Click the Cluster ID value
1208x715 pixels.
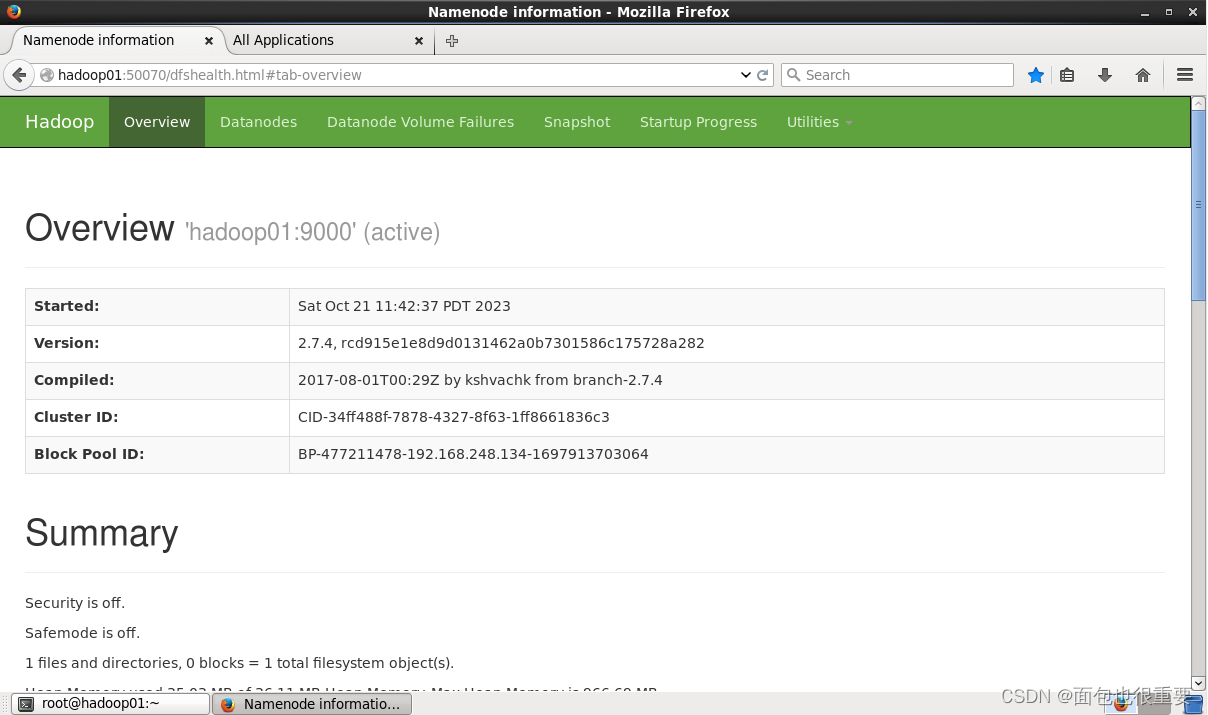454,417
